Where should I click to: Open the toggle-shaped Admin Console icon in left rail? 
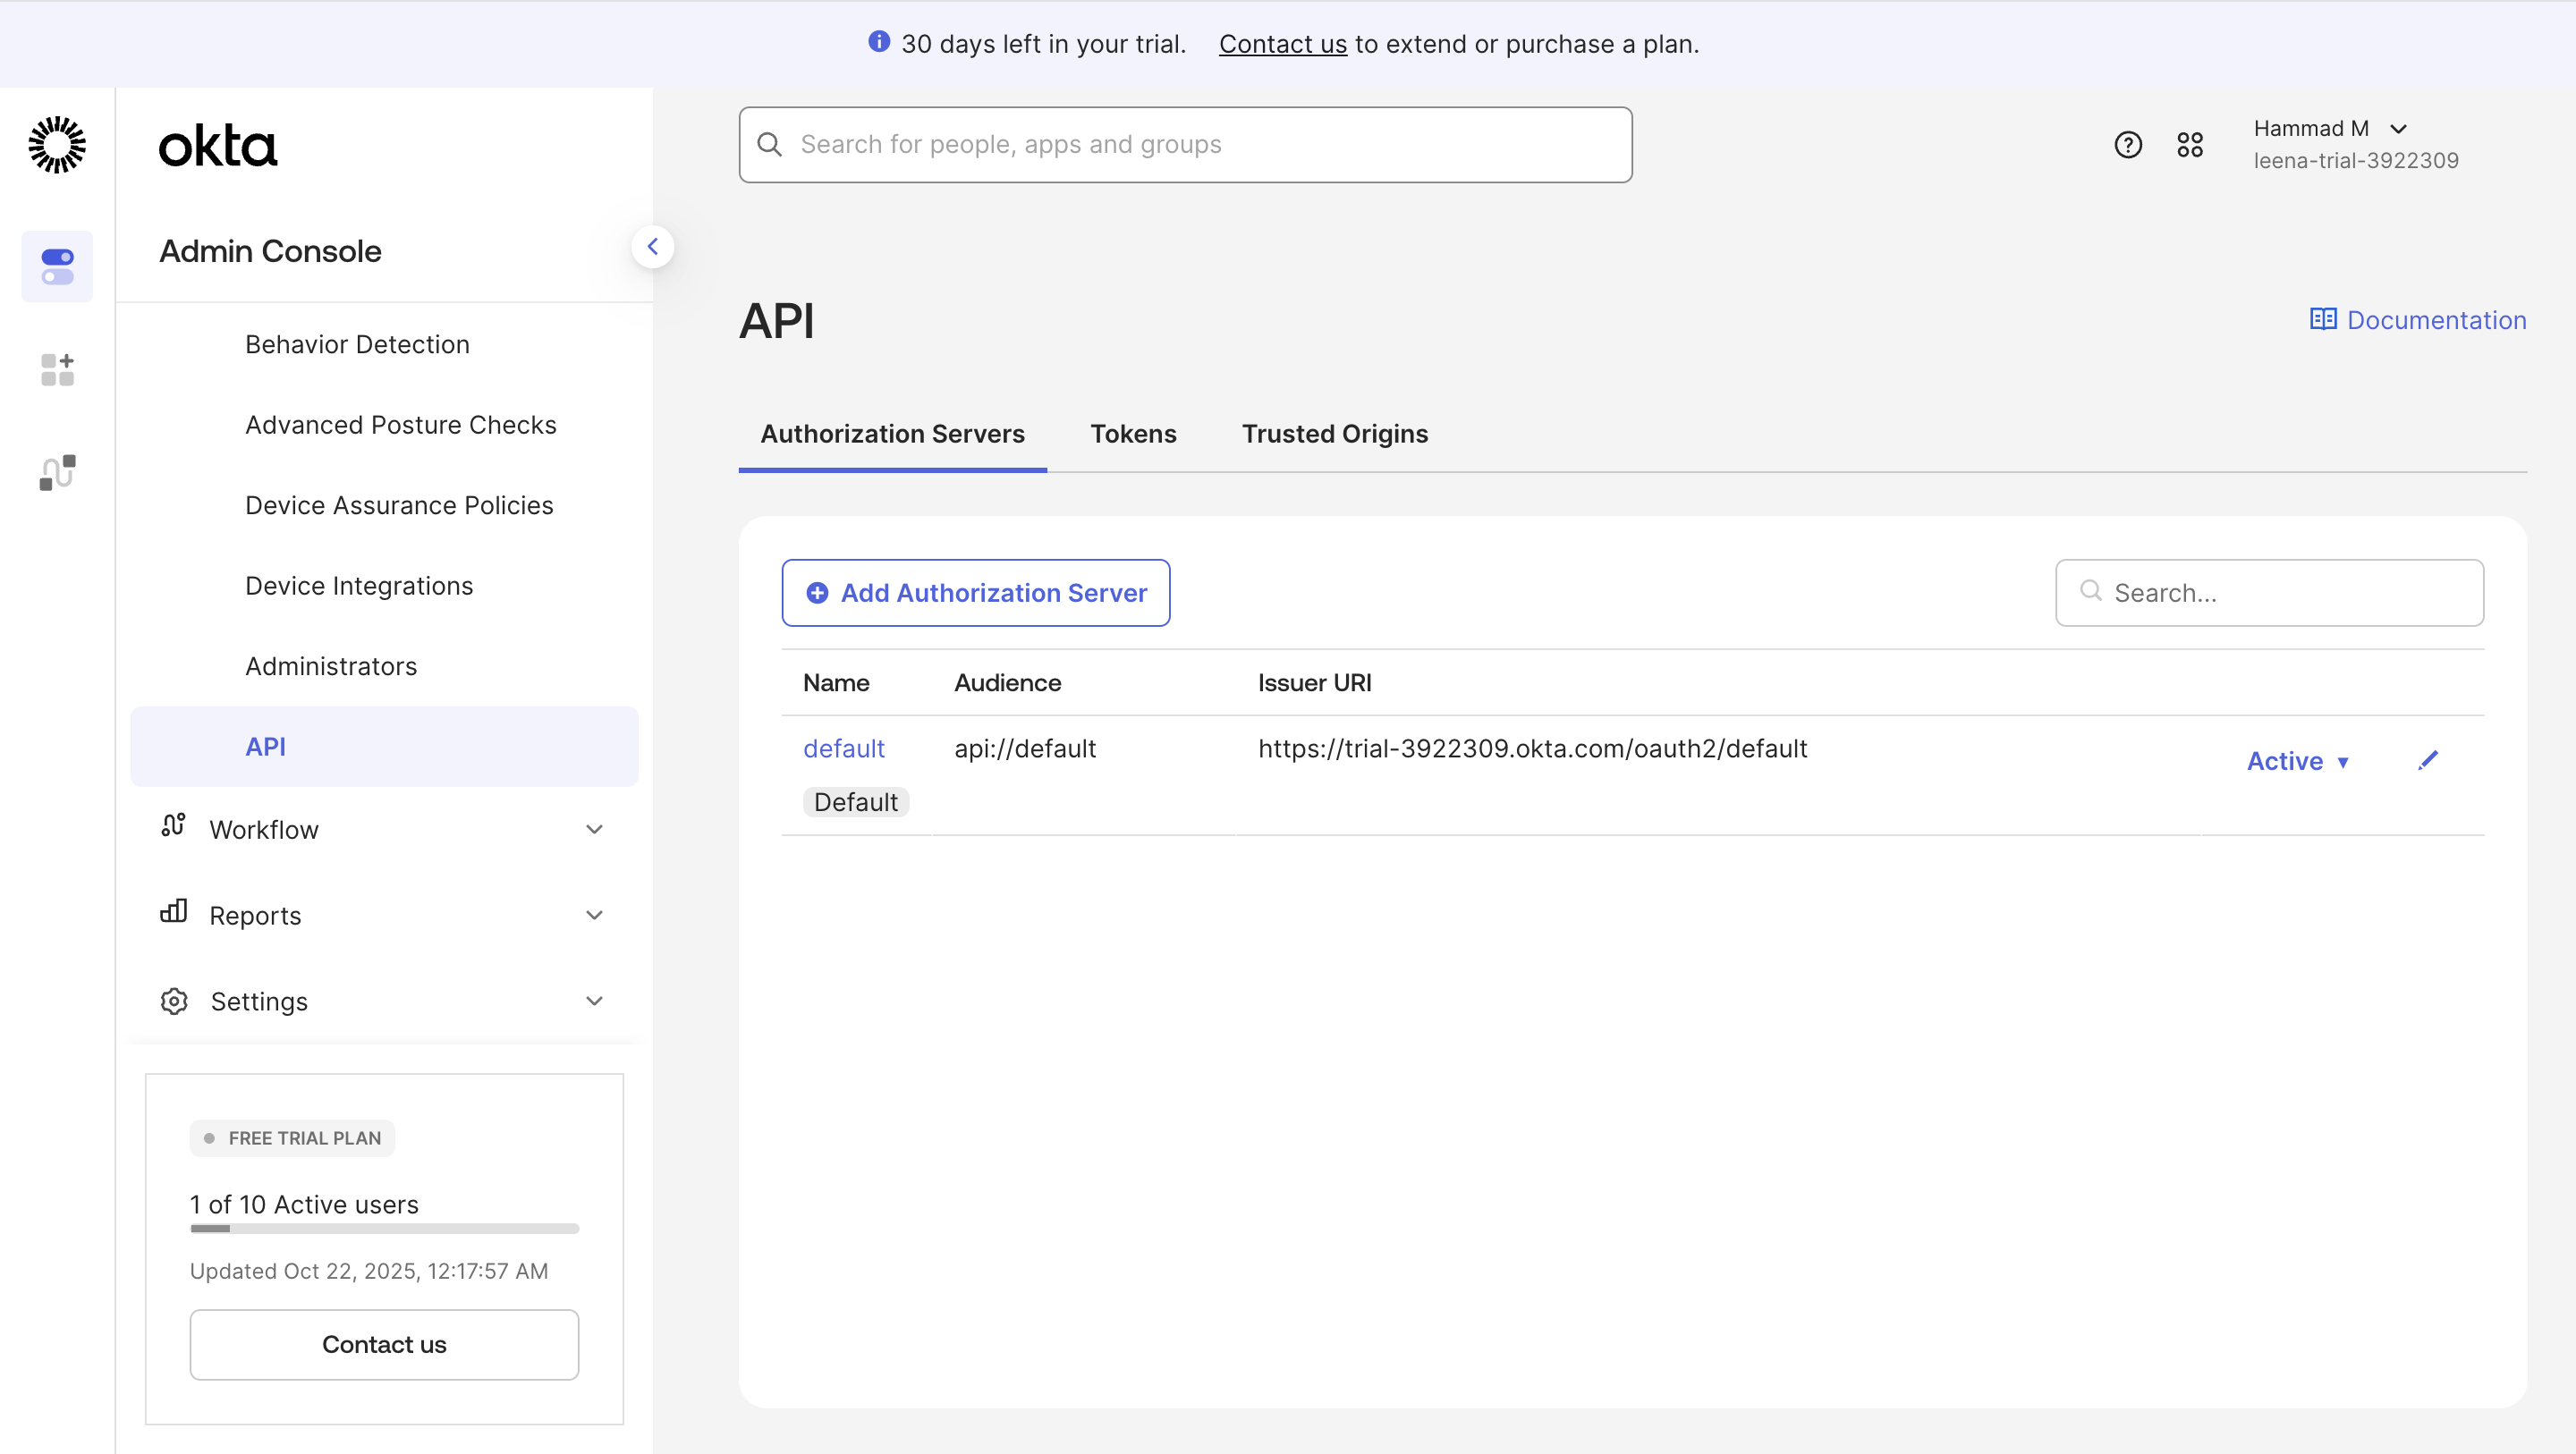click(x=57, y=266)
